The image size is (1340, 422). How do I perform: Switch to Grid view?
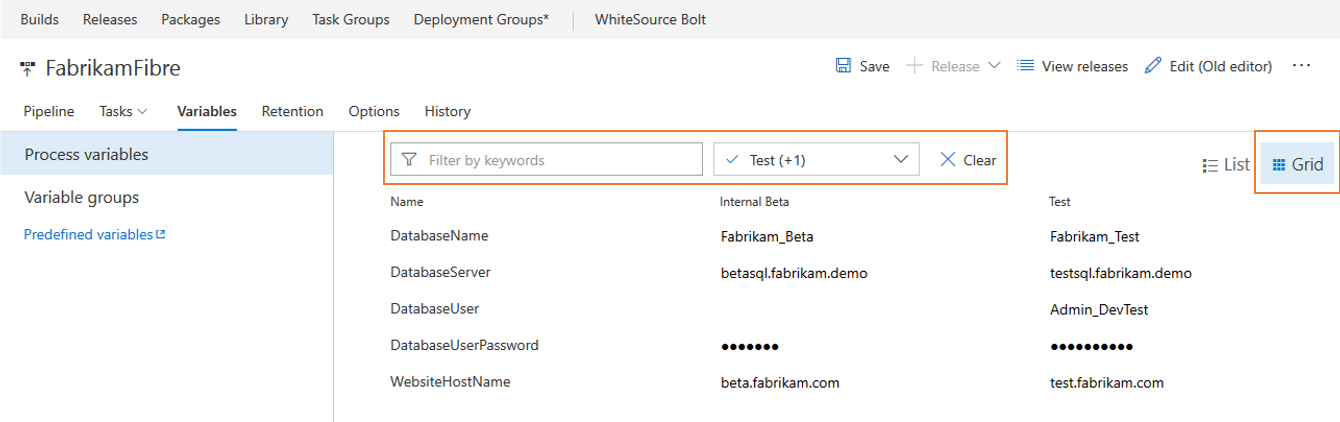[x=1297, y=165]
